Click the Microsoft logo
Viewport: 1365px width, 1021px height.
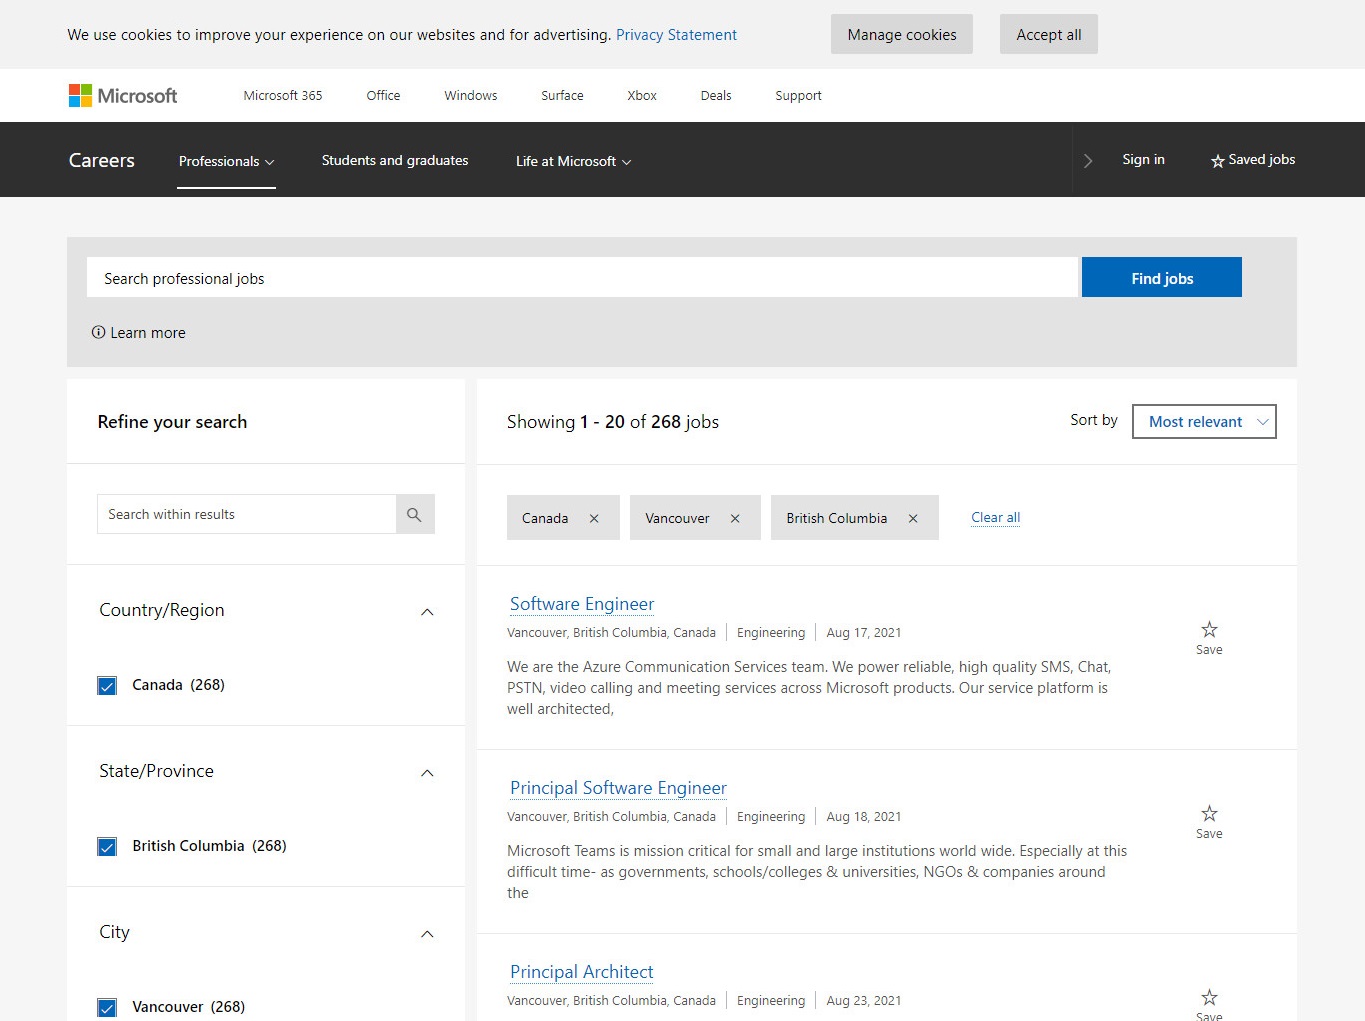[x=122, y=96]
